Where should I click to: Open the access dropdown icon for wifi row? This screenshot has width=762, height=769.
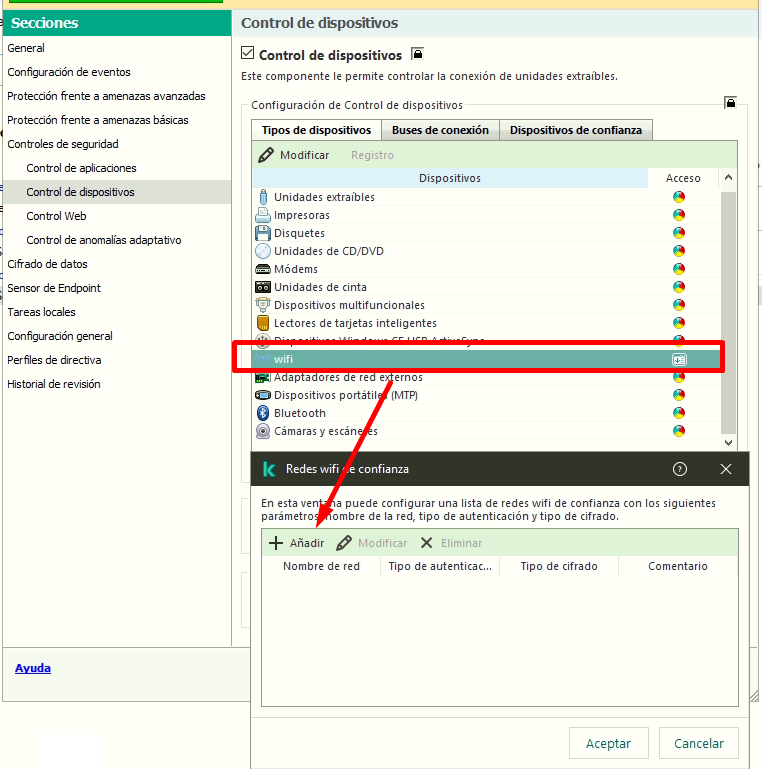(679, 359)
